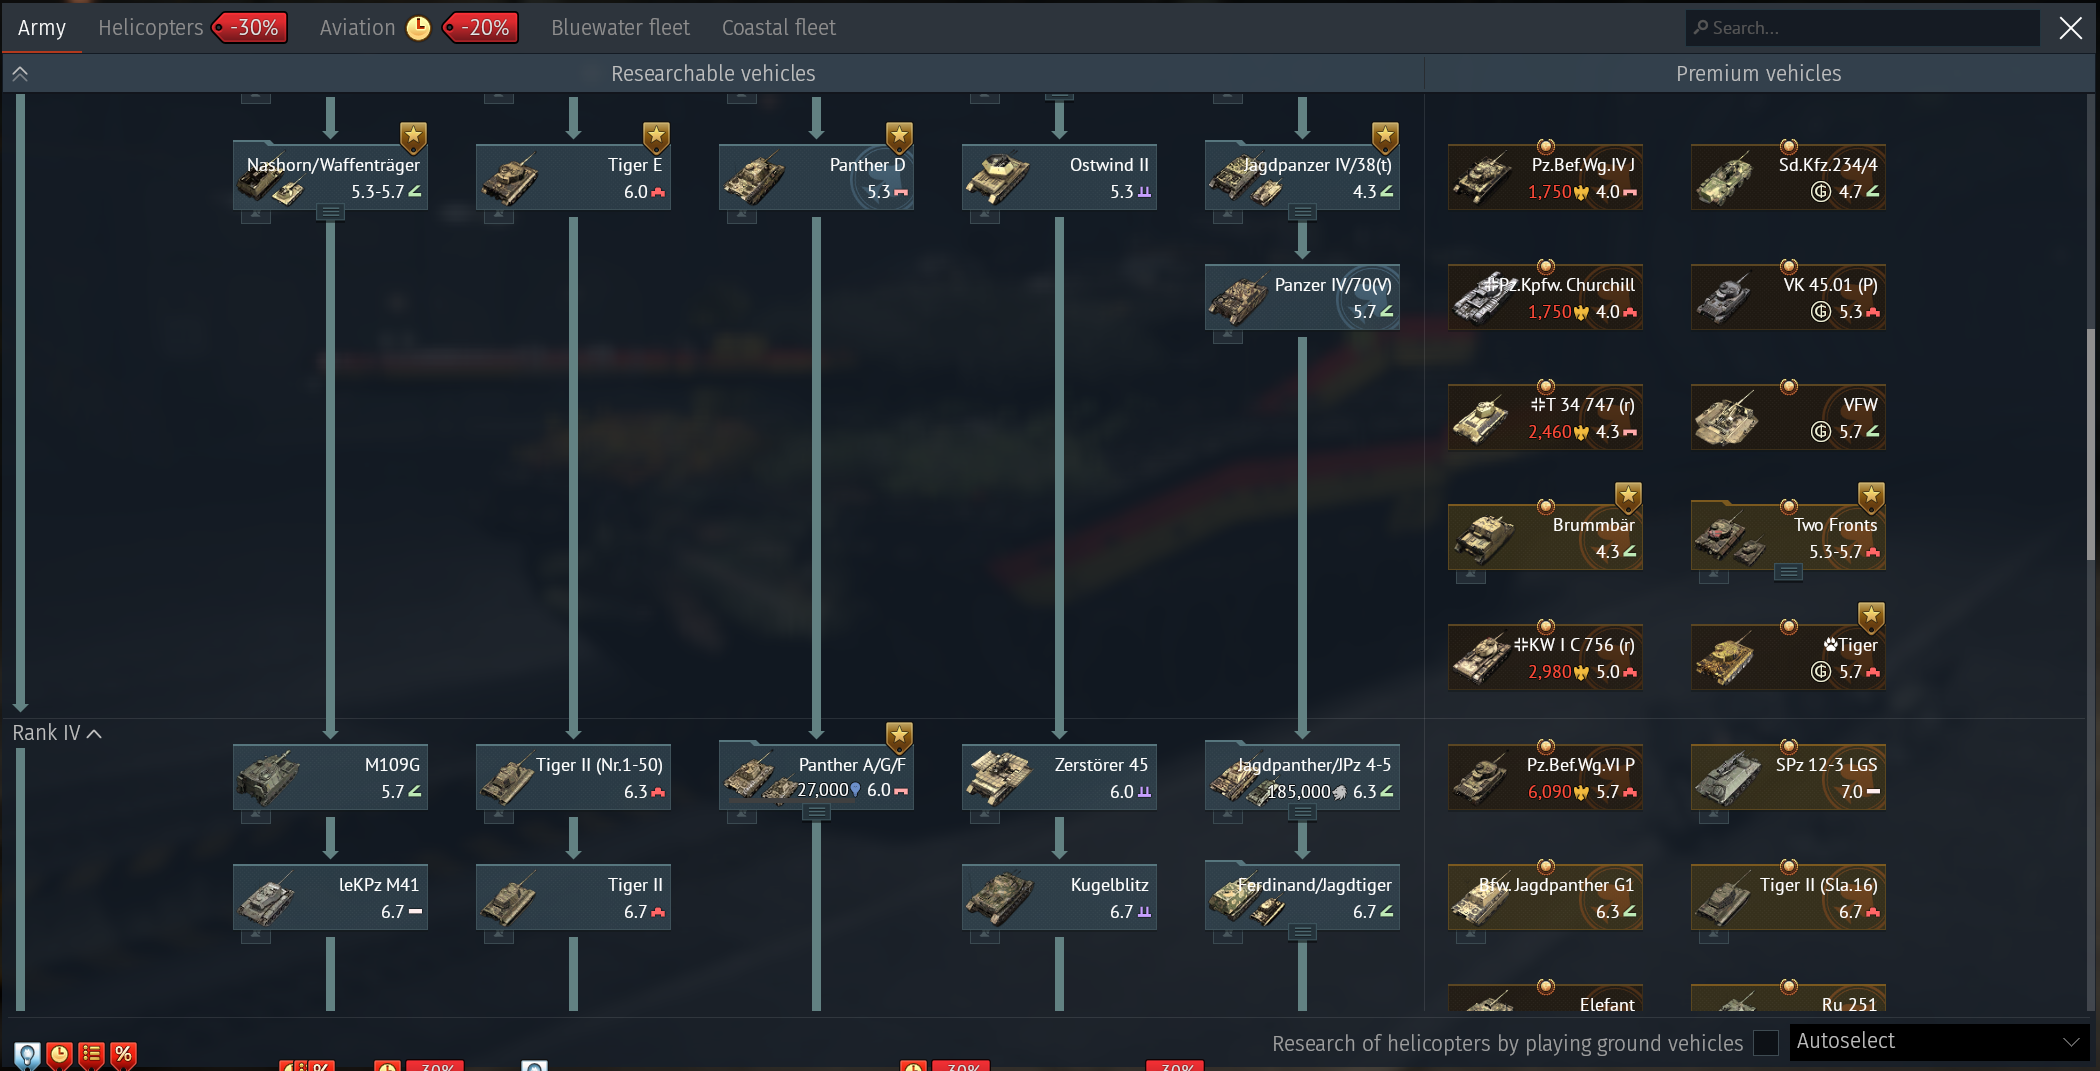This screenshot has height=1071, width=2100.
Task: Click the red list badge in the bottom corner
Action: [91, 1055]
